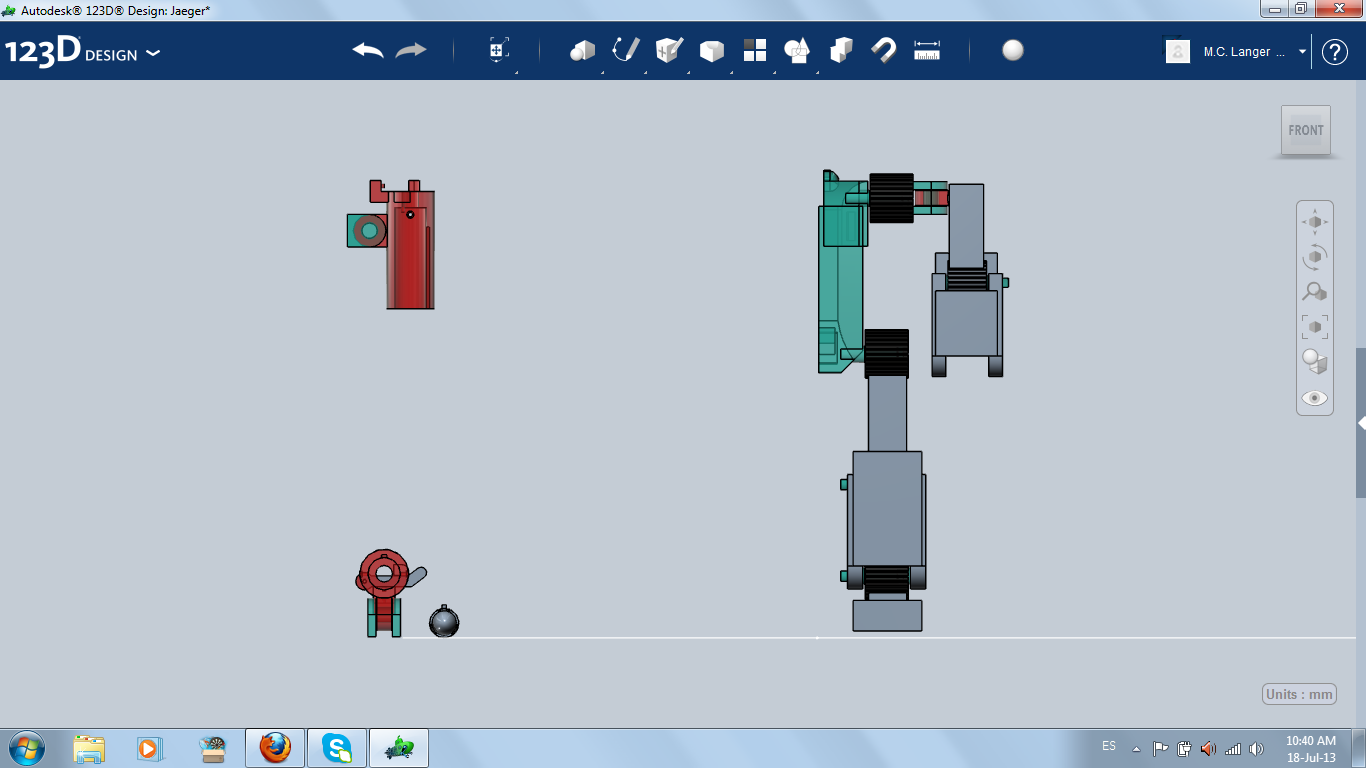Change the display shading mode

[1315, 362]
